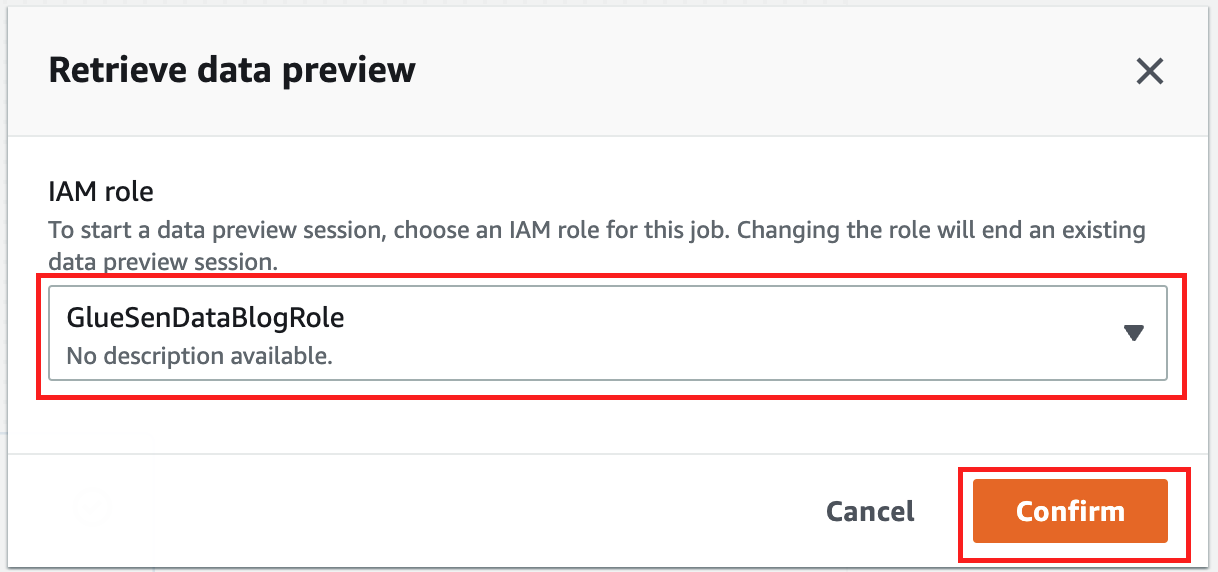Open the GlueSenDataBlogRole combo box

[608, 333]
